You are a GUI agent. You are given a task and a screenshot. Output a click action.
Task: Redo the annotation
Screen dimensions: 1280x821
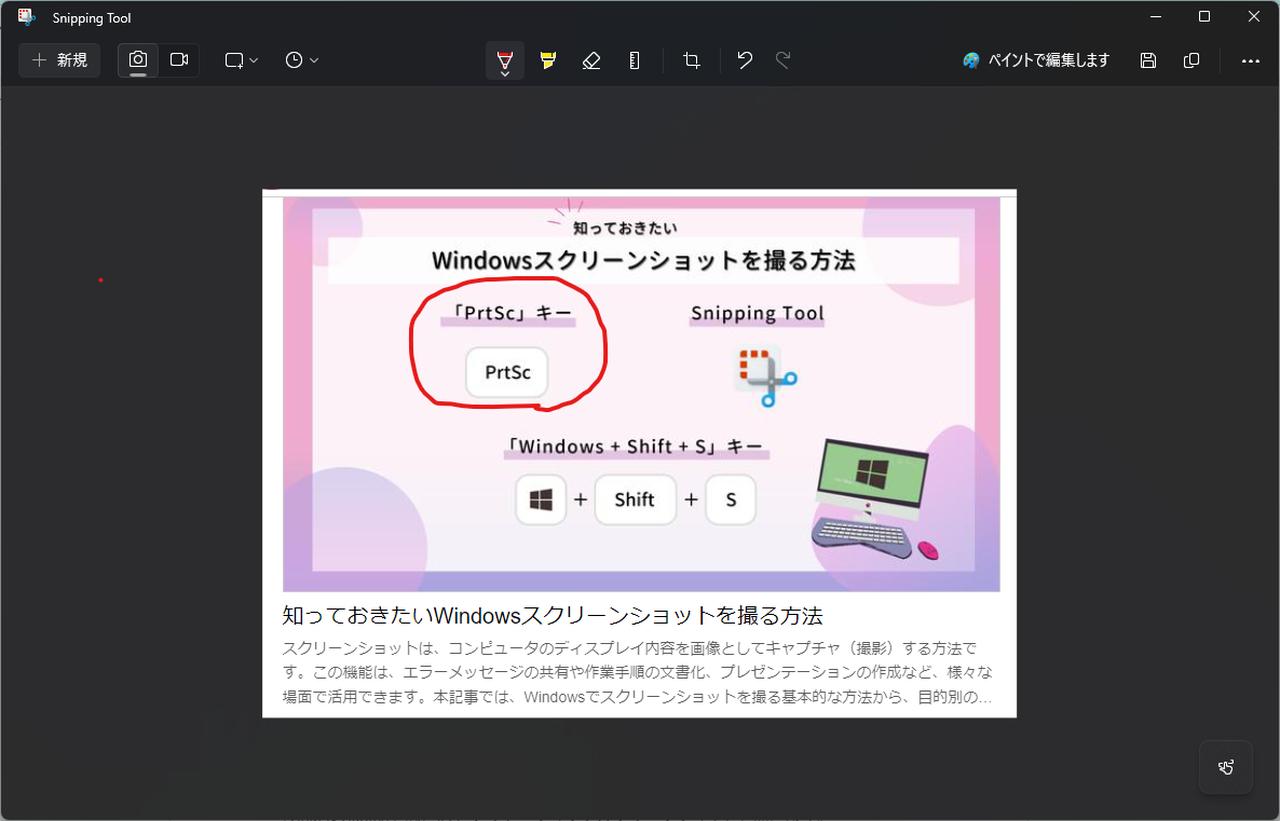(783, 60)
